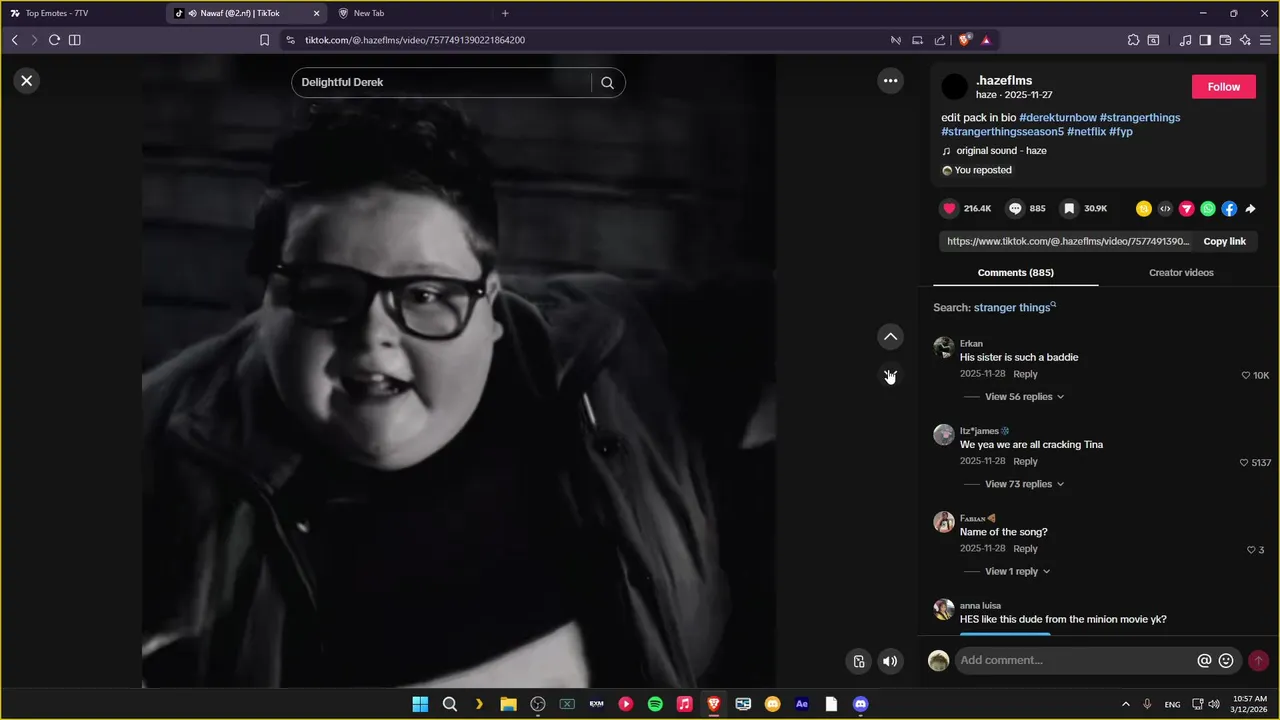Viewport: 1280px width, 720px height.
Task: Toggle the browser split view icon
Action: point(74,40)
